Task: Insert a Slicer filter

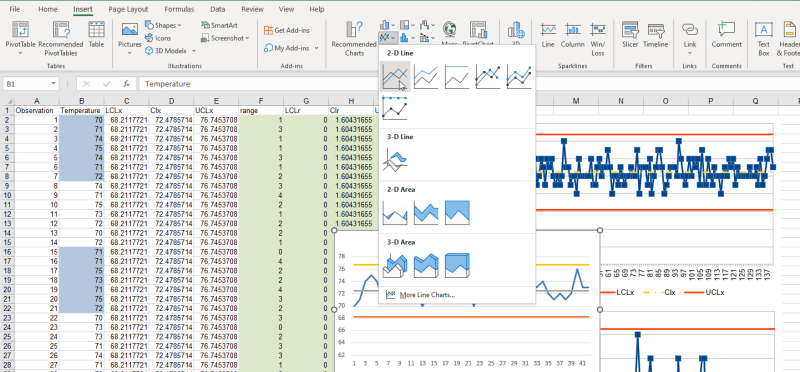Action: (x=630, y=35)
